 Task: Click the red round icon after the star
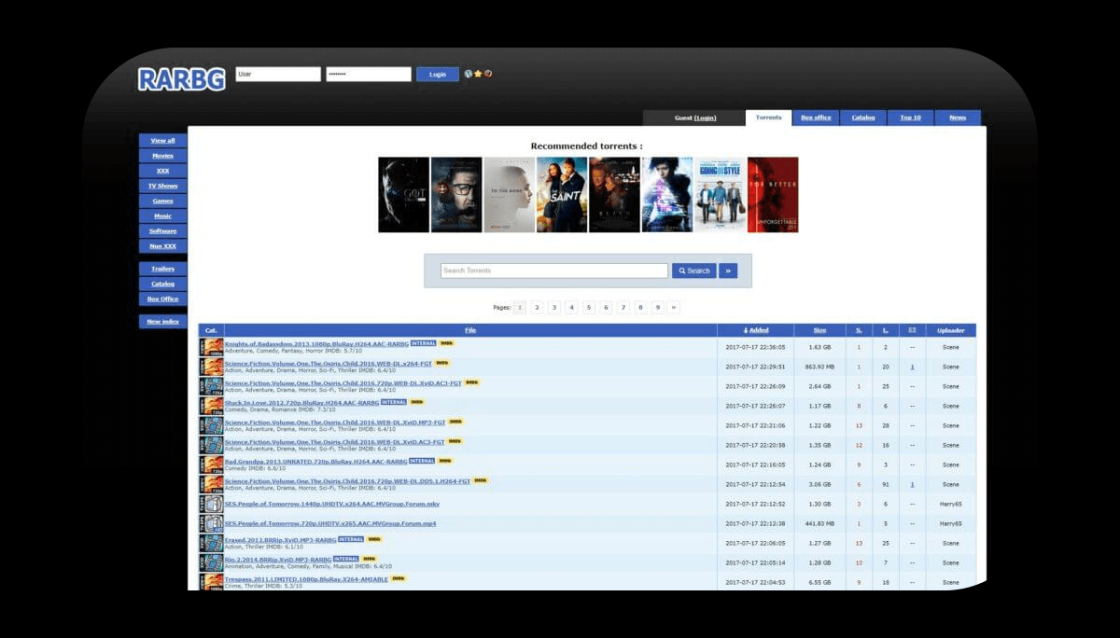point(488,74)
